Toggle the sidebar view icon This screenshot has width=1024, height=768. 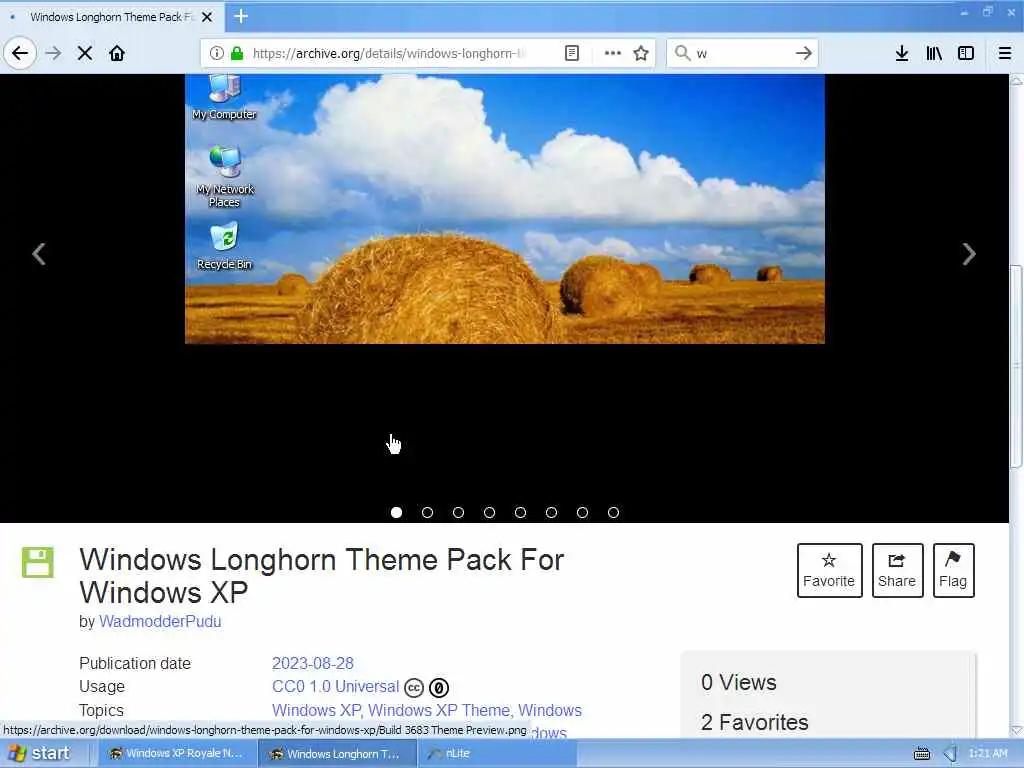(966, 53)
